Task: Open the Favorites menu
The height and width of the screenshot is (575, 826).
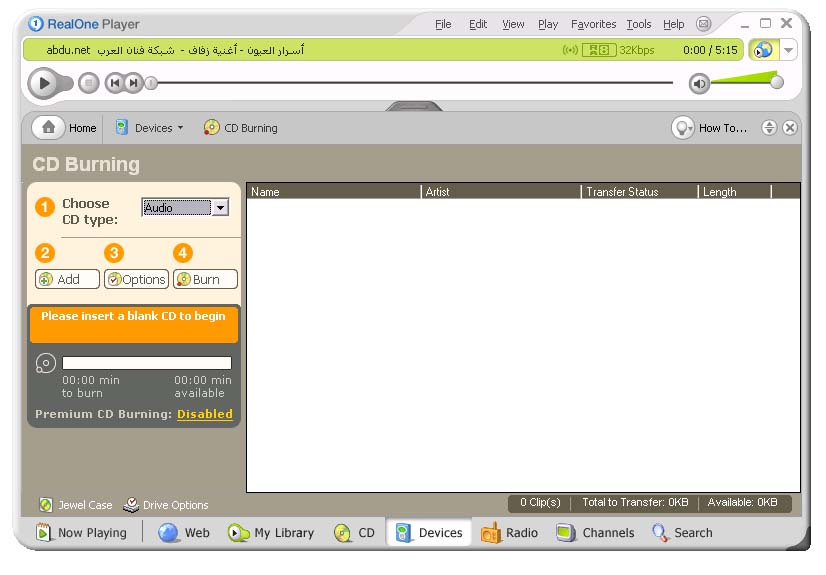Action: point(593,24)
